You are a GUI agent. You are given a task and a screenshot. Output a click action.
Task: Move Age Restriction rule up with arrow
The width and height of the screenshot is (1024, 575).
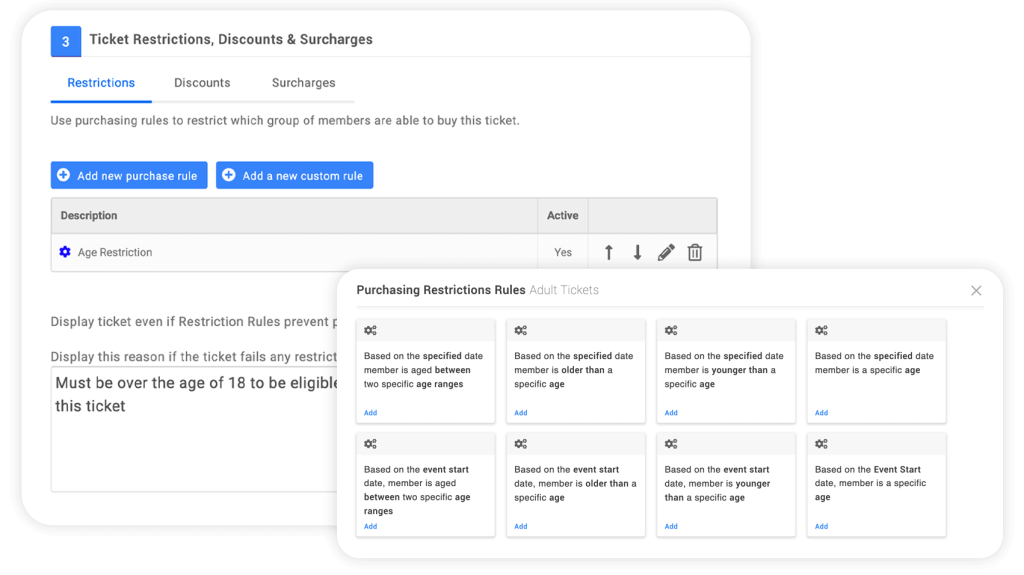(609, 252)
